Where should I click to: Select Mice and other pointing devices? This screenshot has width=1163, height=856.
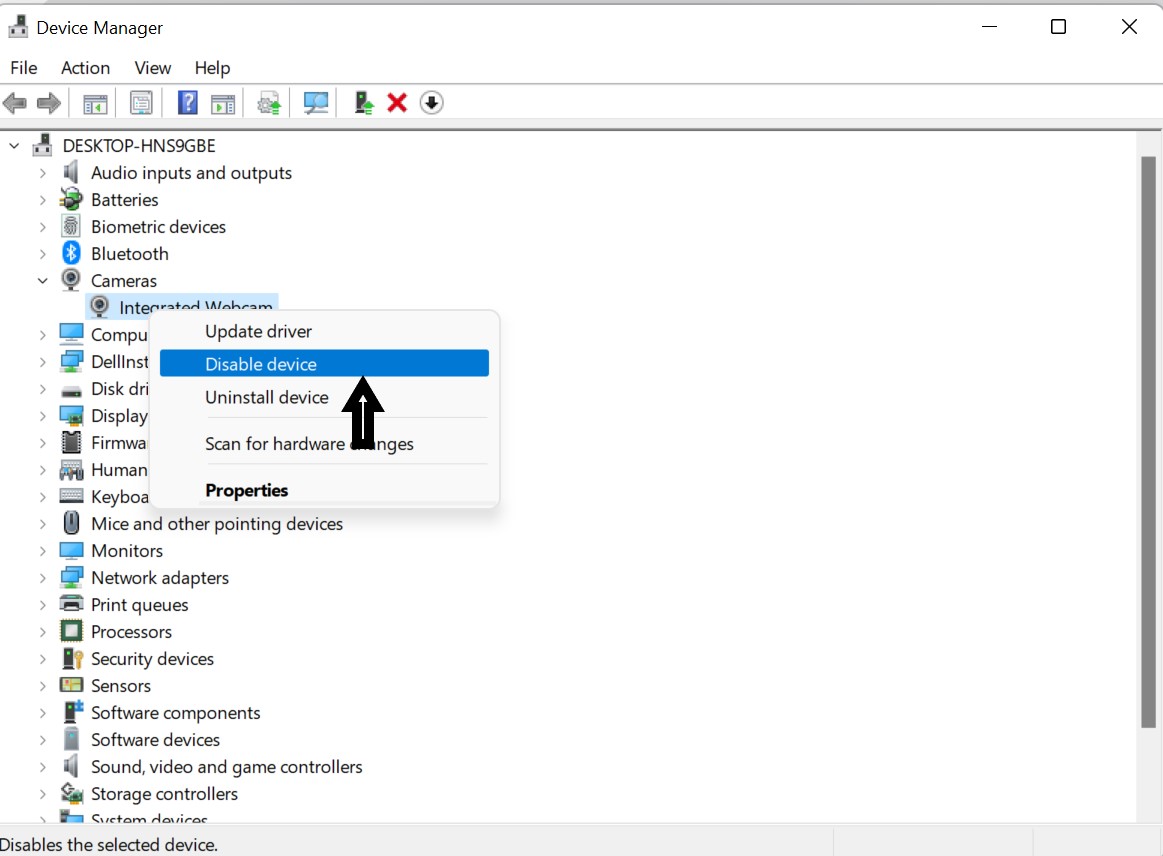pos(216,524)
